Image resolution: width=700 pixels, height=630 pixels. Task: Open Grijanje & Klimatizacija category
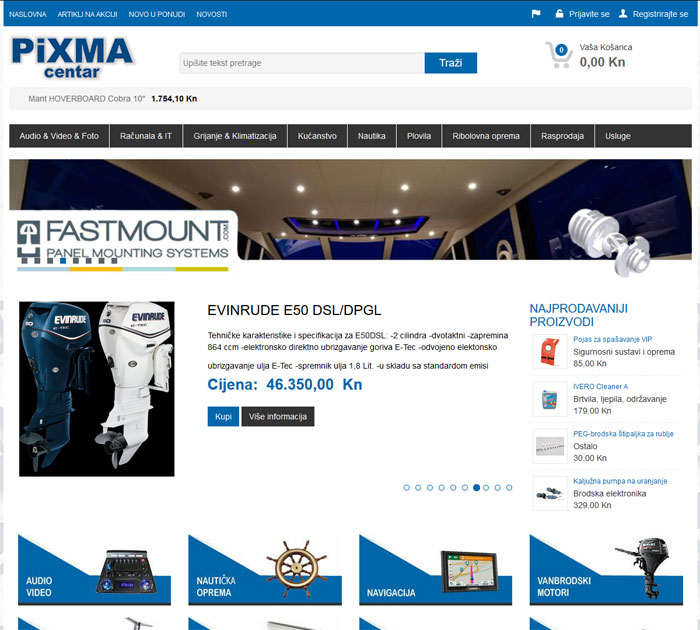pos(235,136)
